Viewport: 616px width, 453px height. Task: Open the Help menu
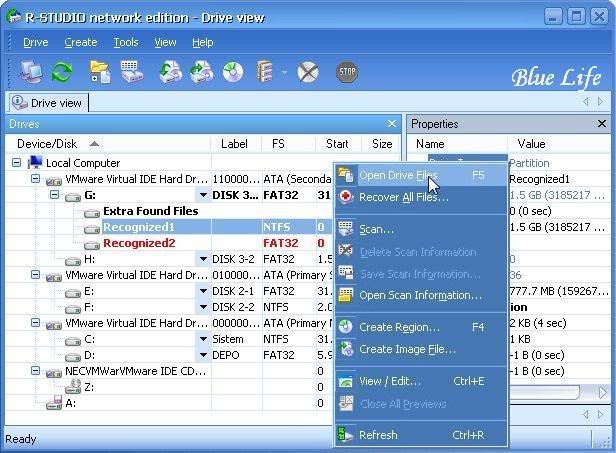click(203, 42)
